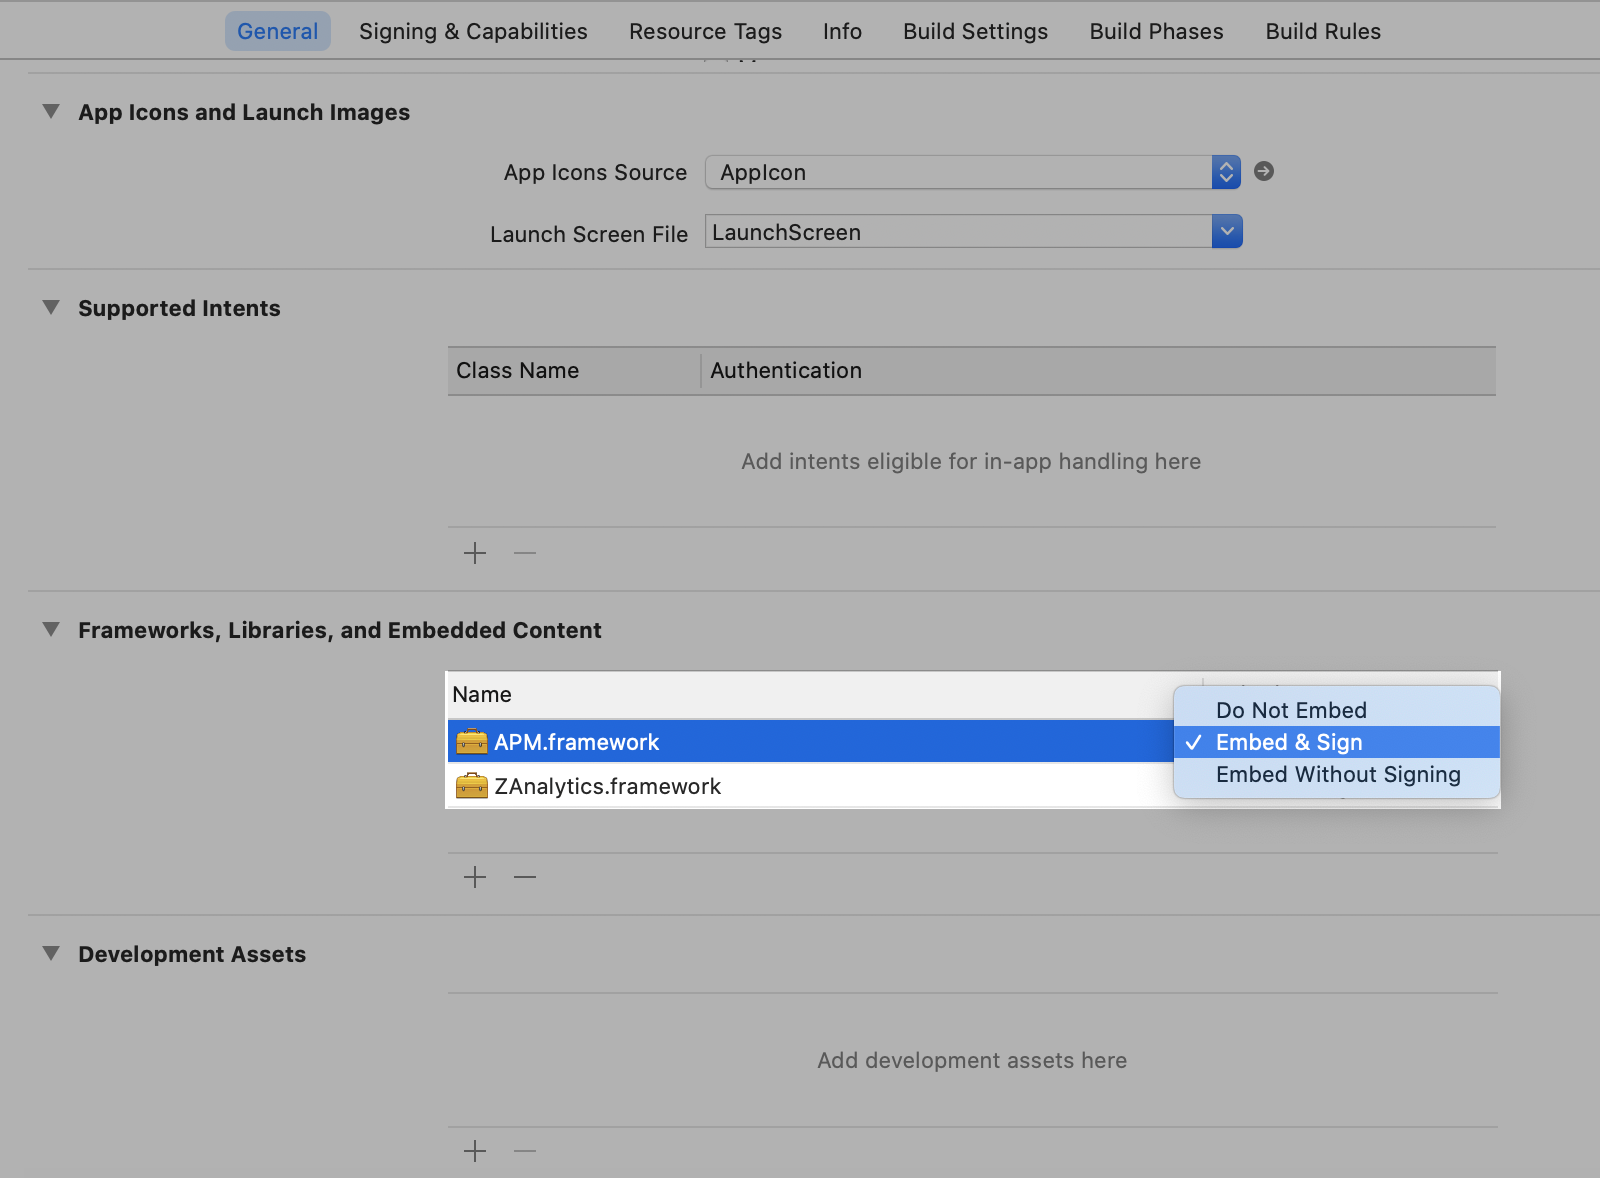Image resolution: width=1600 pixels, height=1178 pixels.
Task: Click the ZAnalytics.framework toolbox icon
Action: point(471,786)
